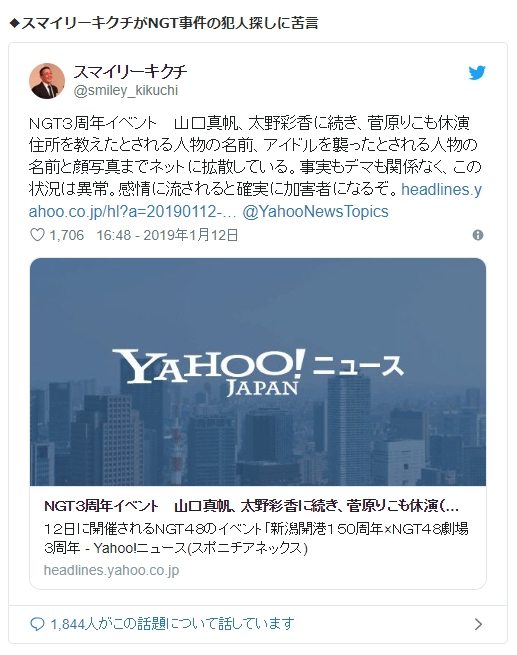Open tweet info circle icon

click(x=478, y=235)
